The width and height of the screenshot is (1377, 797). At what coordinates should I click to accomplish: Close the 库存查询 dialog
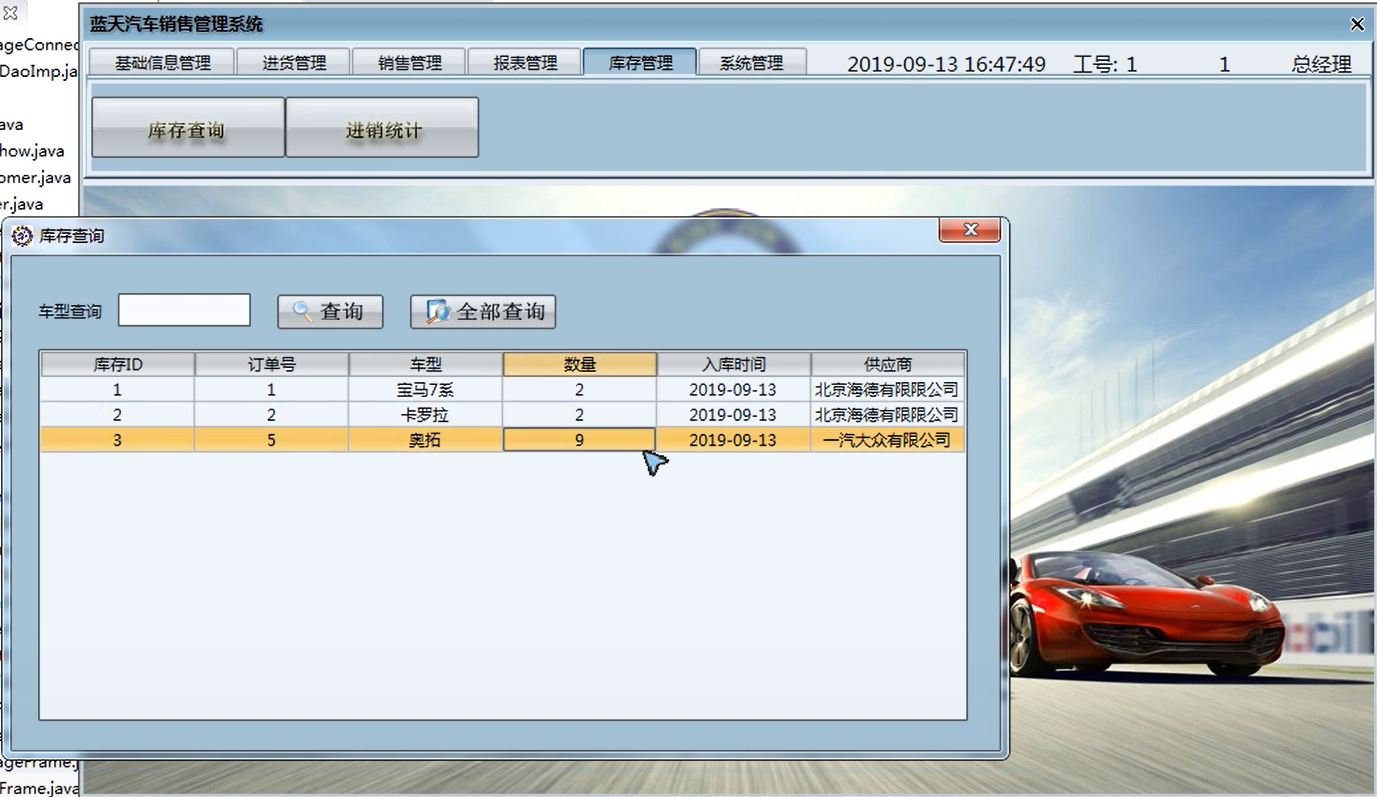click(969, 229)
